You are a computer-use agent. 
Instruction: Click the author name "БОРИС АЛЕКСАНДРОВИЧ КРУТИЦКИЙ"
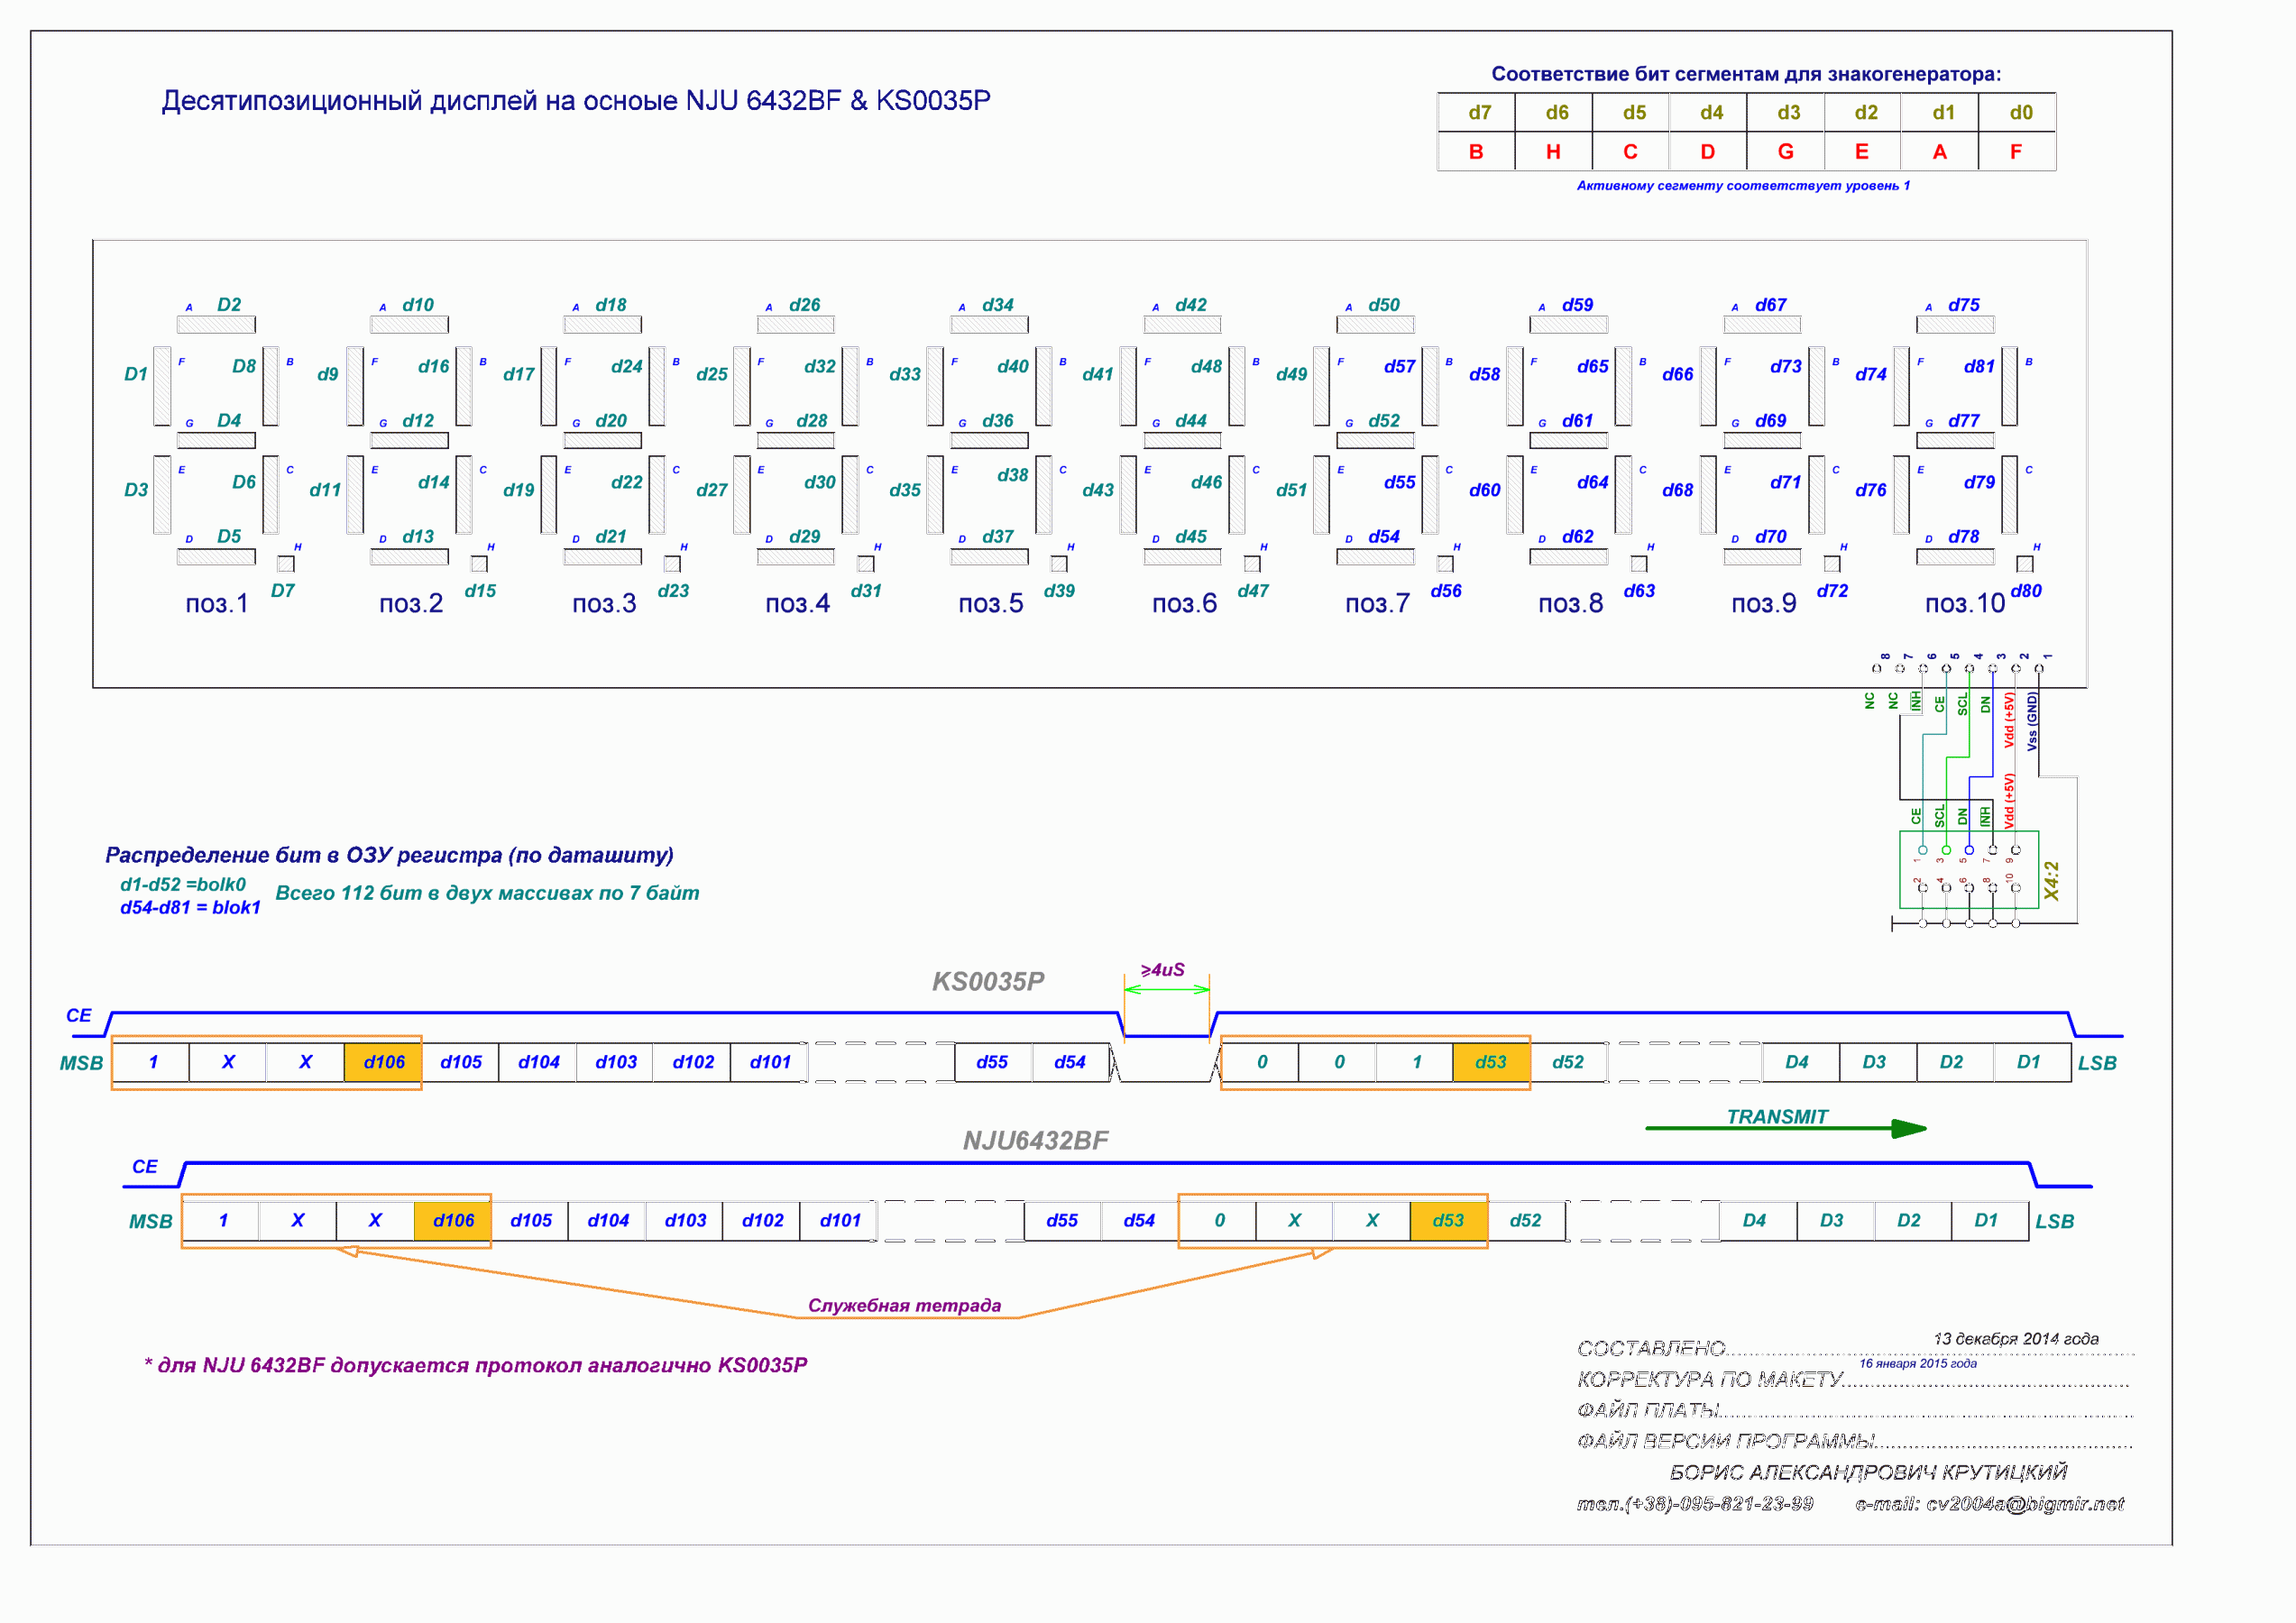tap(1868, 1473)
